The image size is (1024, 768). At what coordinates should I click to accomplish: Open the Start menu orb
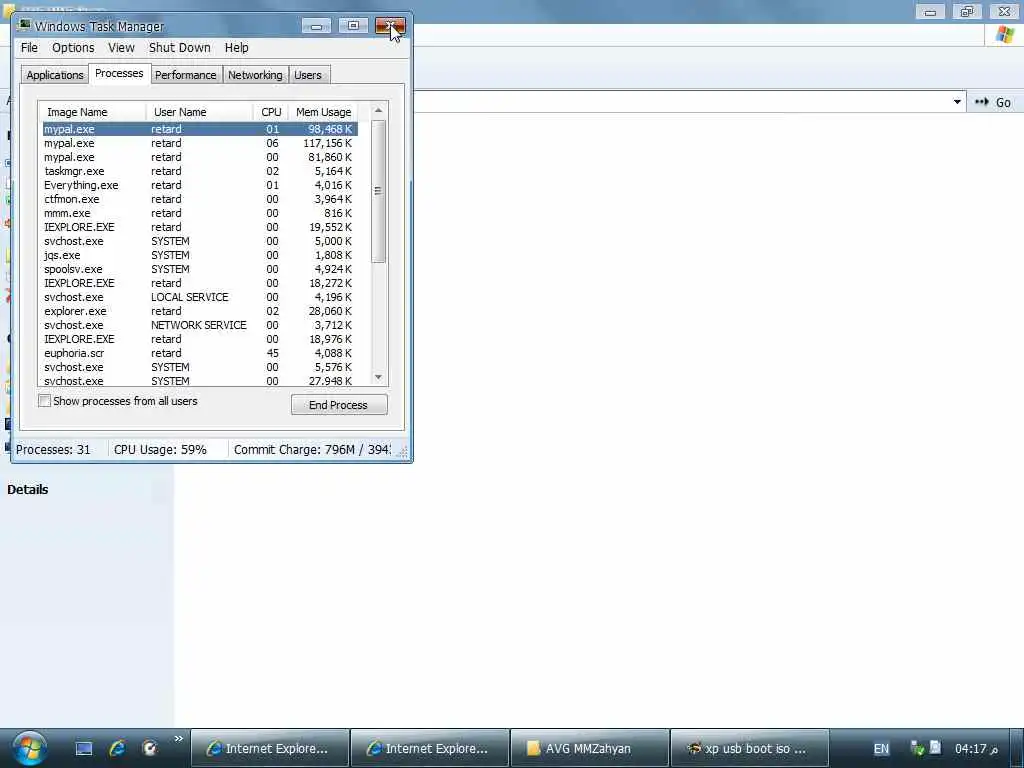click(x=29, y=748)
